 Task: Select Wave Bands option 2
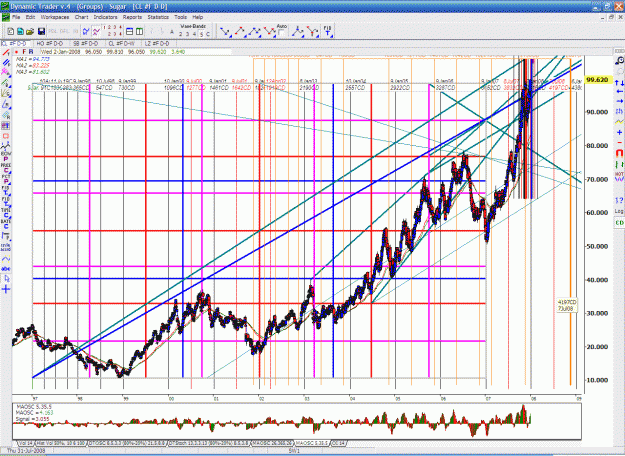tap(181, 34)
